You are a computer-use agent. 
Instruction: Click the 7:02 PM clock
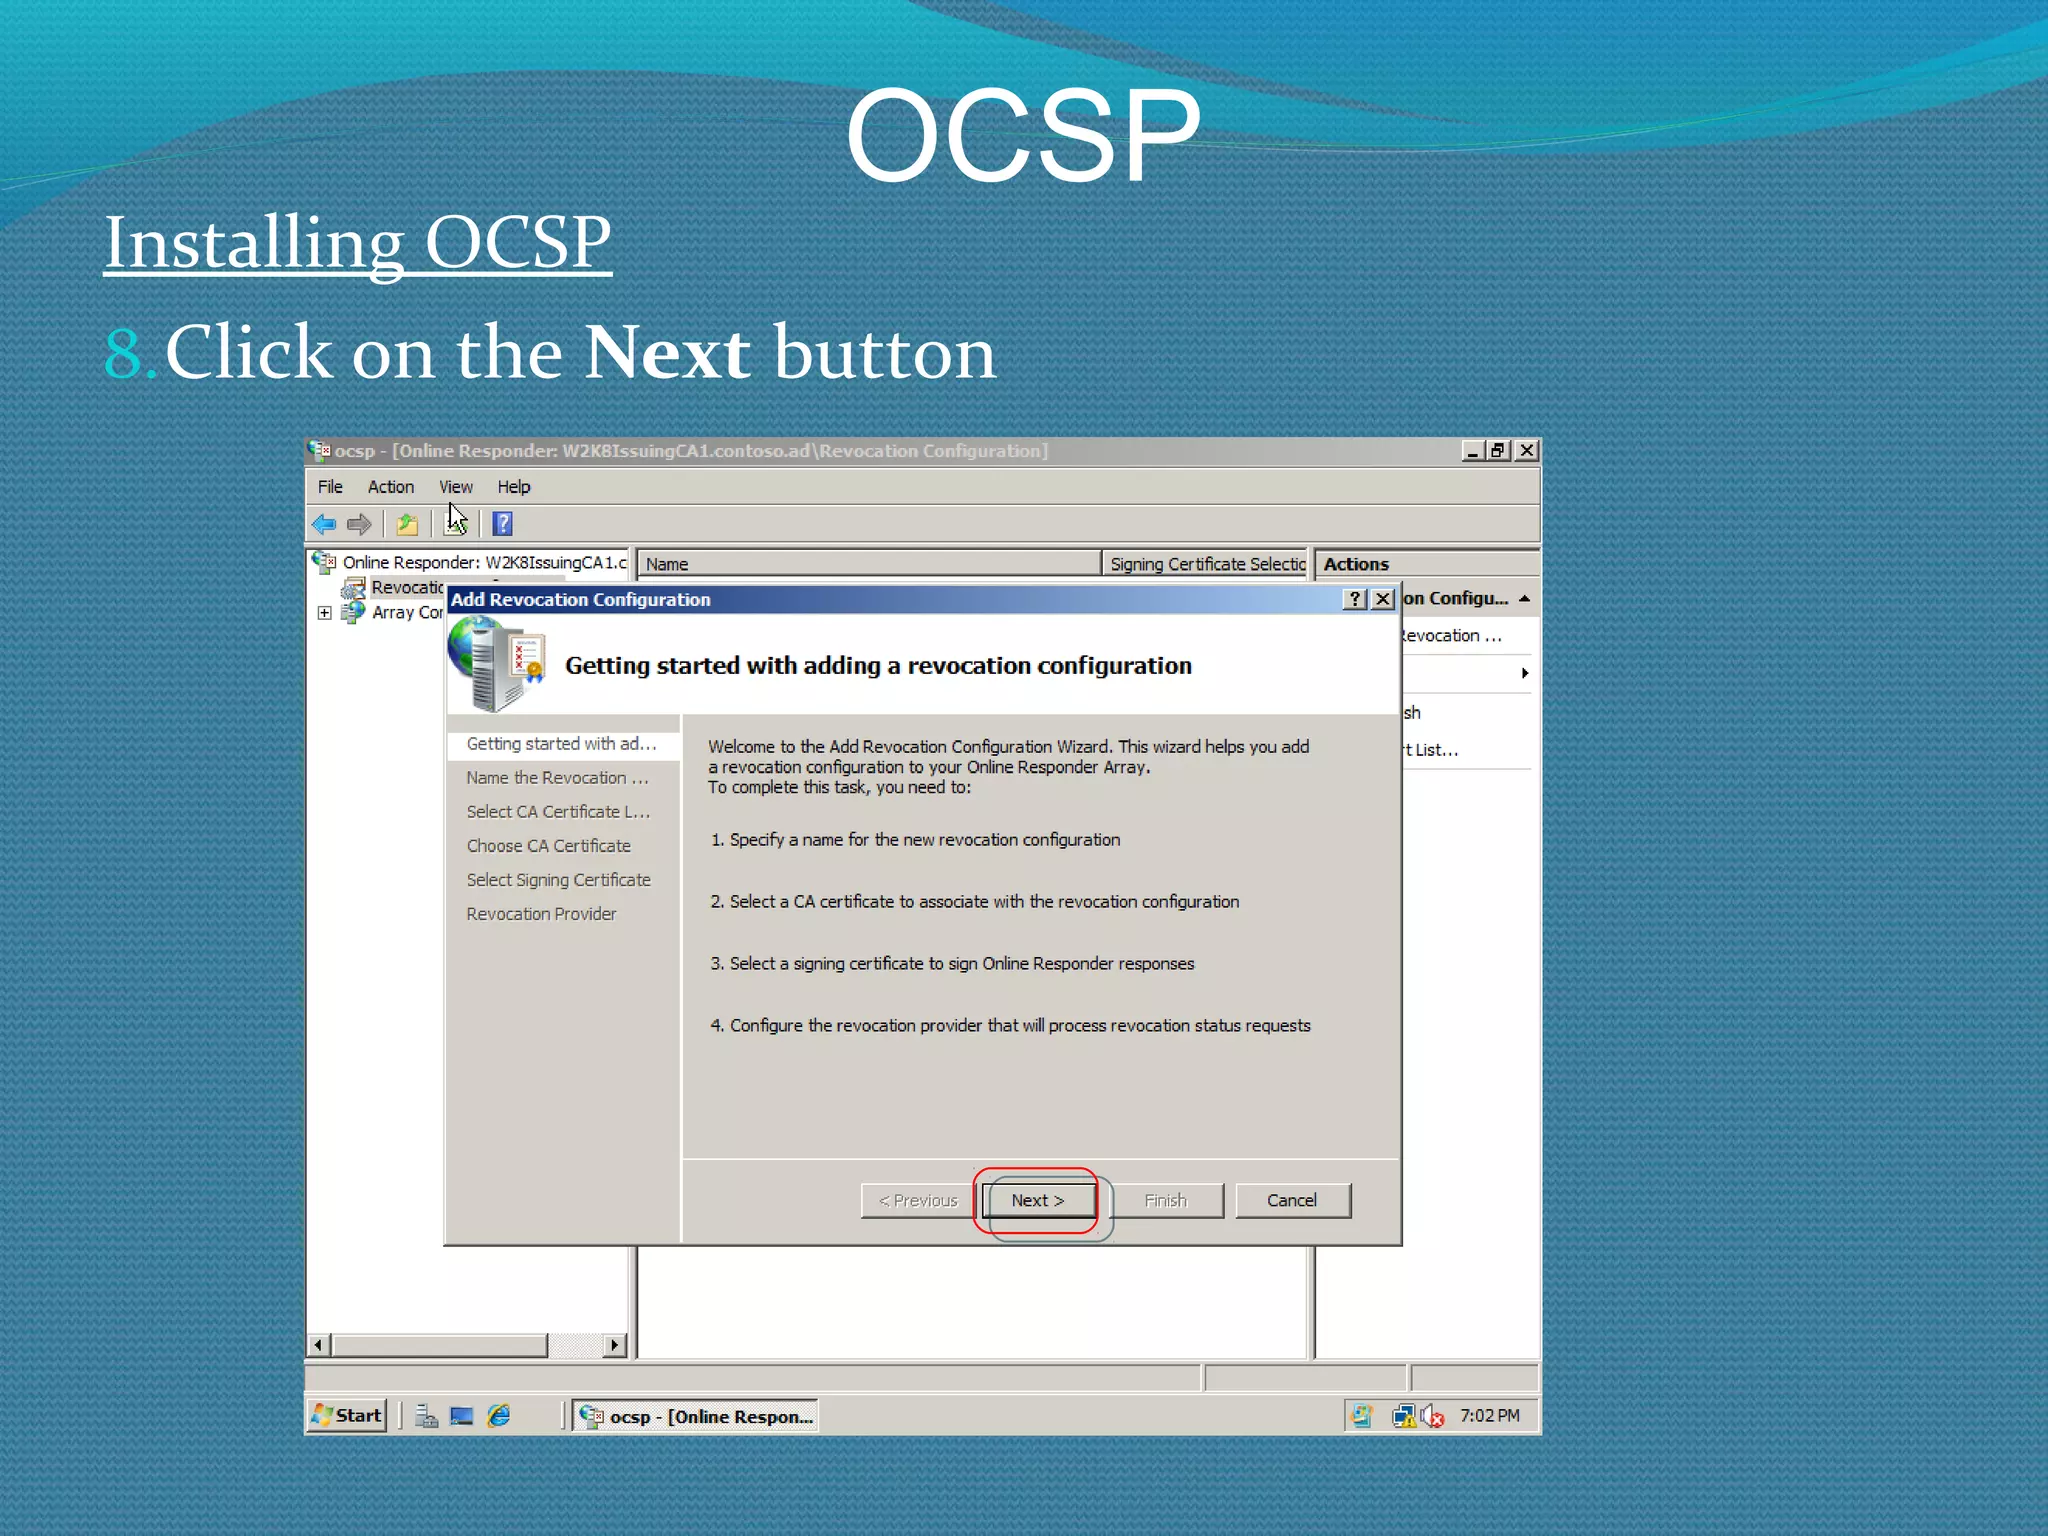point(1489,1416)
